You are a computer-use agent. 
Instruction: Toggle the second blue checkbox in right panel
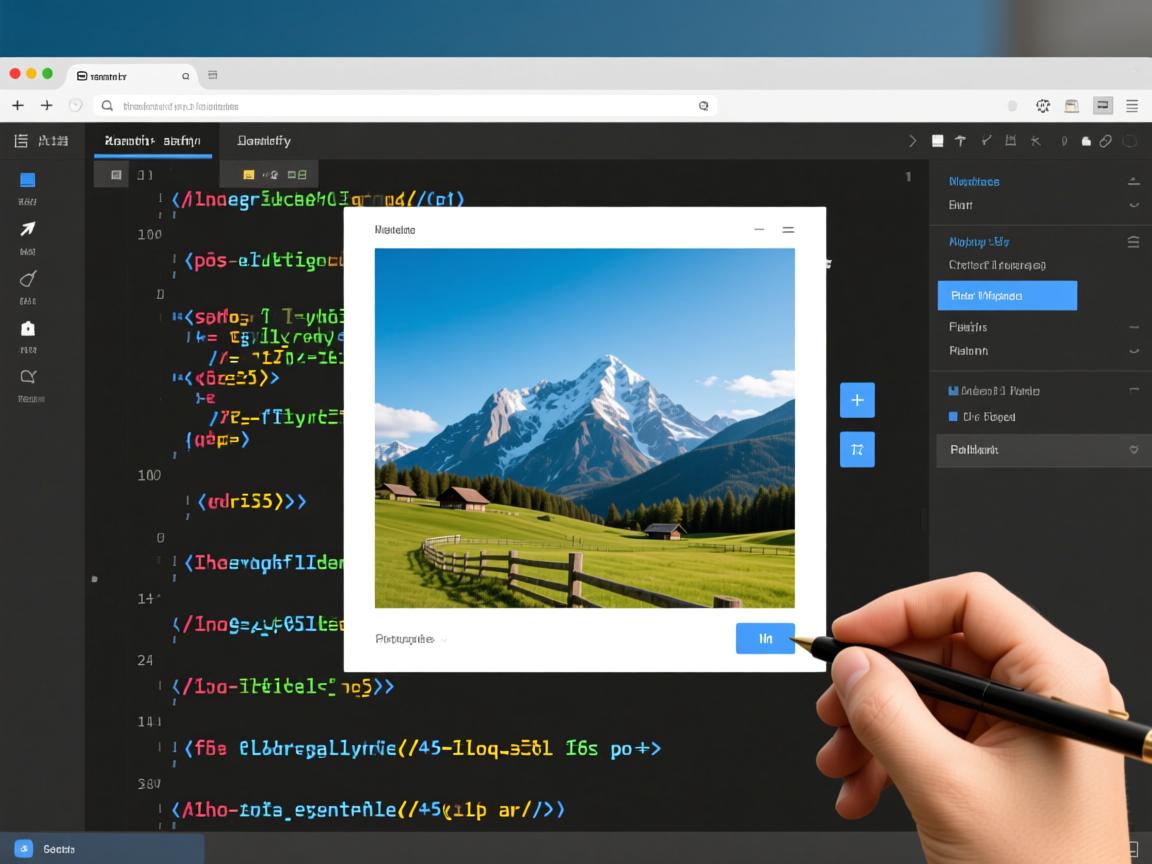coord(953,417)
